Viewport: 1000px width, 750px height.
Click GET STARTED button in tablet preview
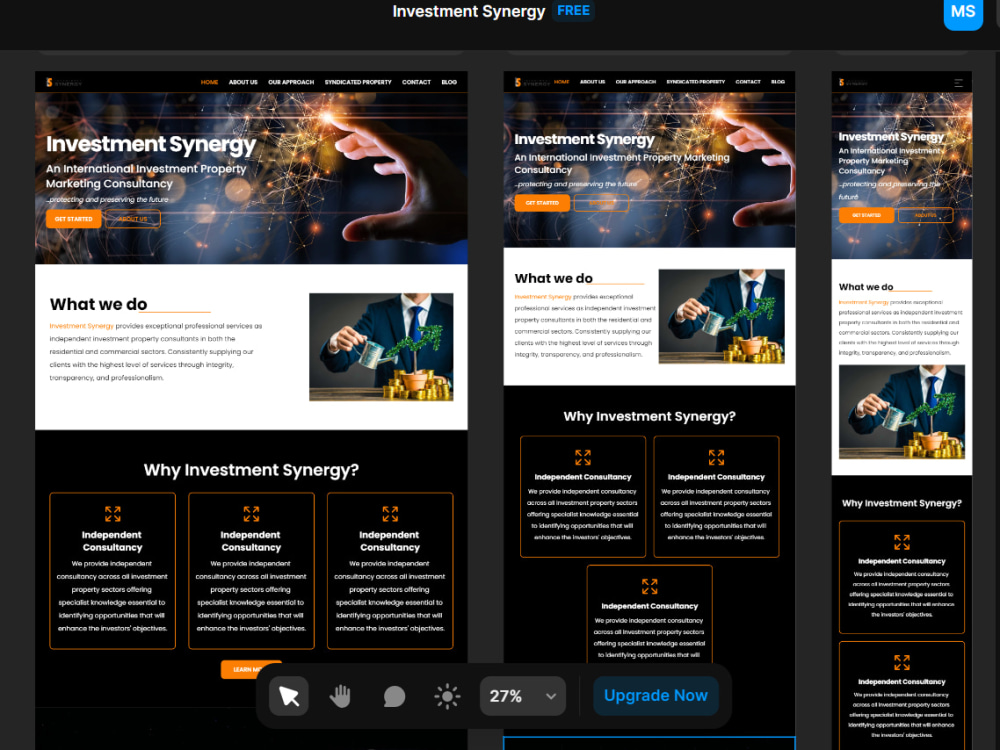click(x=542, y=203)
